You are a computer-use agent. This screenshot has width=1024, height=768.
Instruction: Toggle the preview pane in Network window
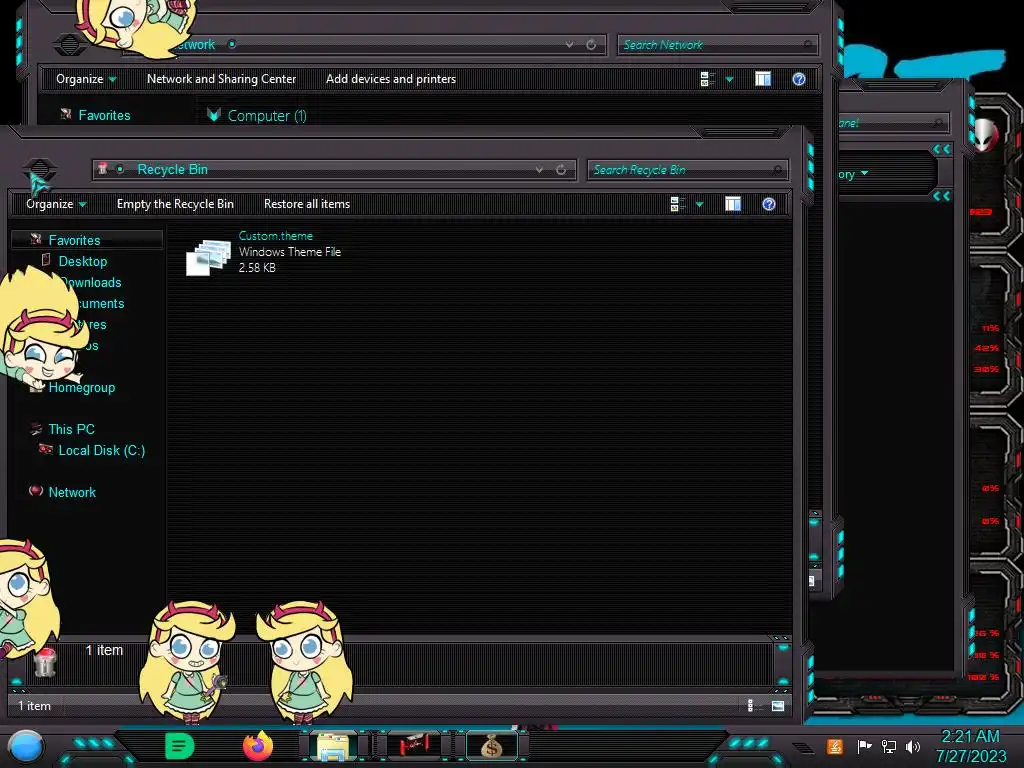pos(763,79)
